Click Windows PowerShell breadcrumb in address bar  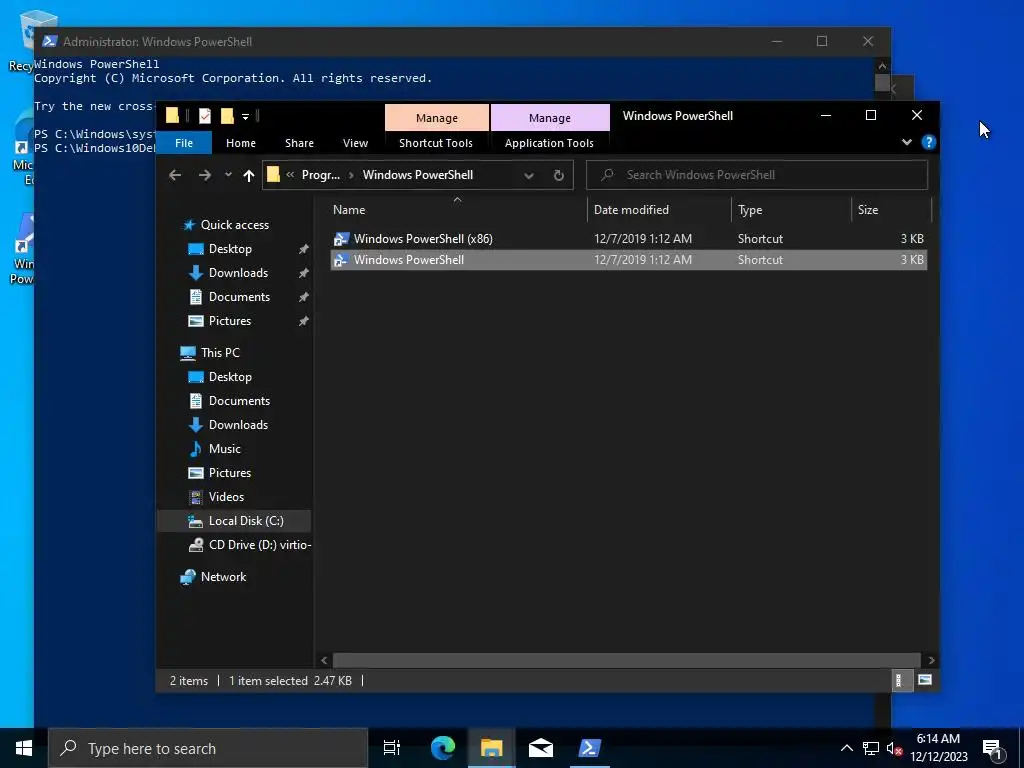coord(418,175)
